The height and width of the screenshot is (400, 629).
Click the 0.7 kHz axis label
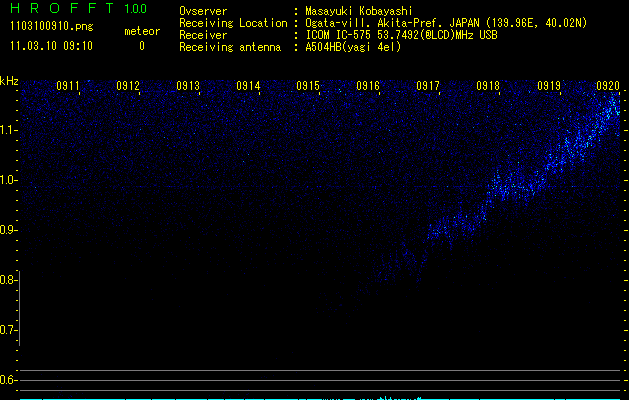(x=9, y=330)
